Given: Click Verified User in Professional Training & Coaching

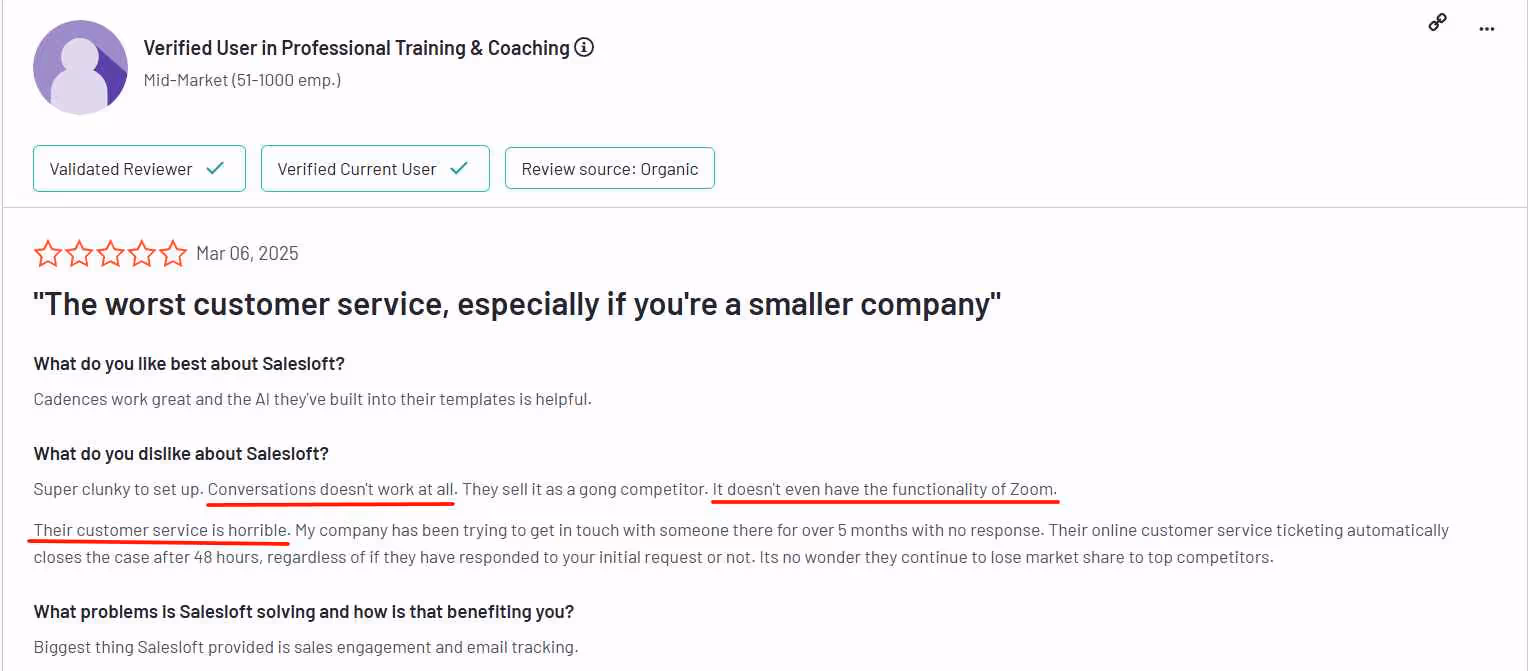Looking at the screenshot, I should (x=356, y=47).
